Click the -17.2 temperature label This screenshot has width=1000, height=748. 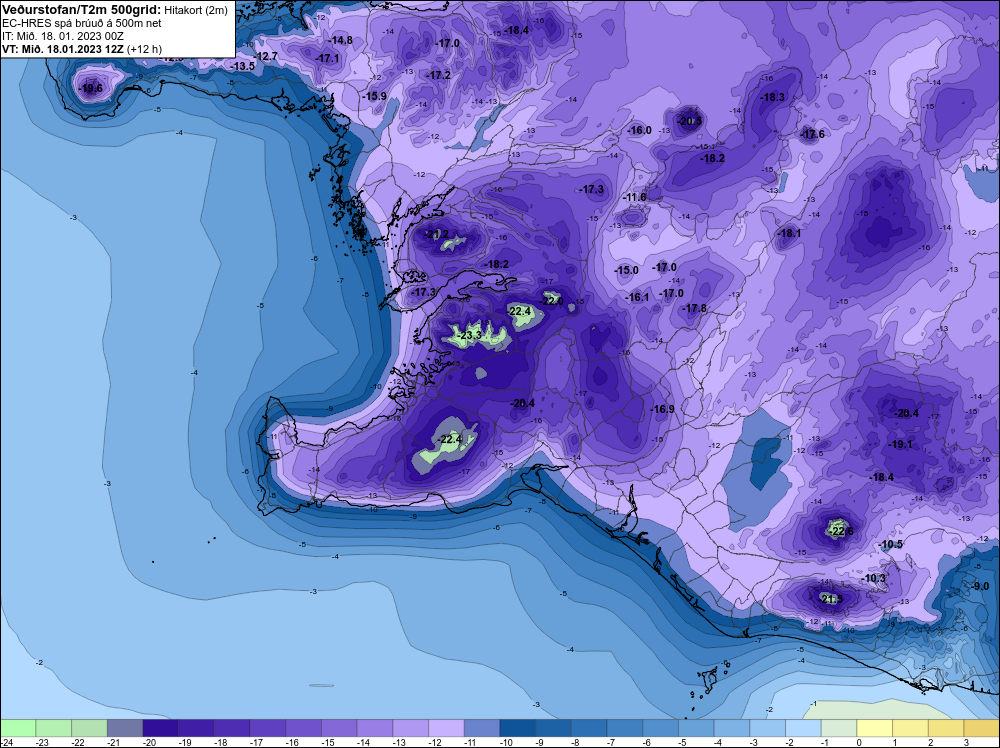(x=439, y=75)
